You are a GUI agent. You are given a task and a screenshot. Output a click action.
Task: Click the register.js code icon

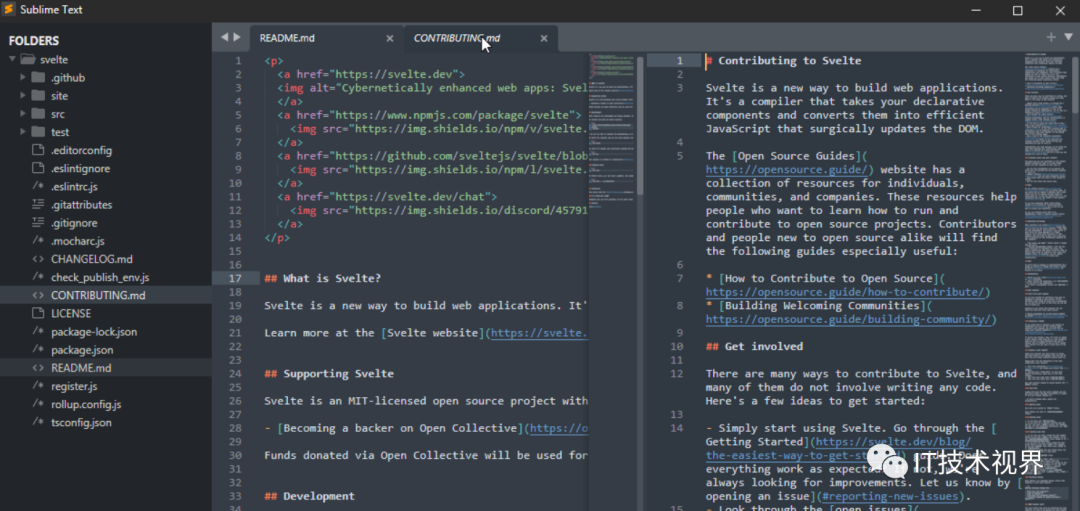[x=38, y=386]
